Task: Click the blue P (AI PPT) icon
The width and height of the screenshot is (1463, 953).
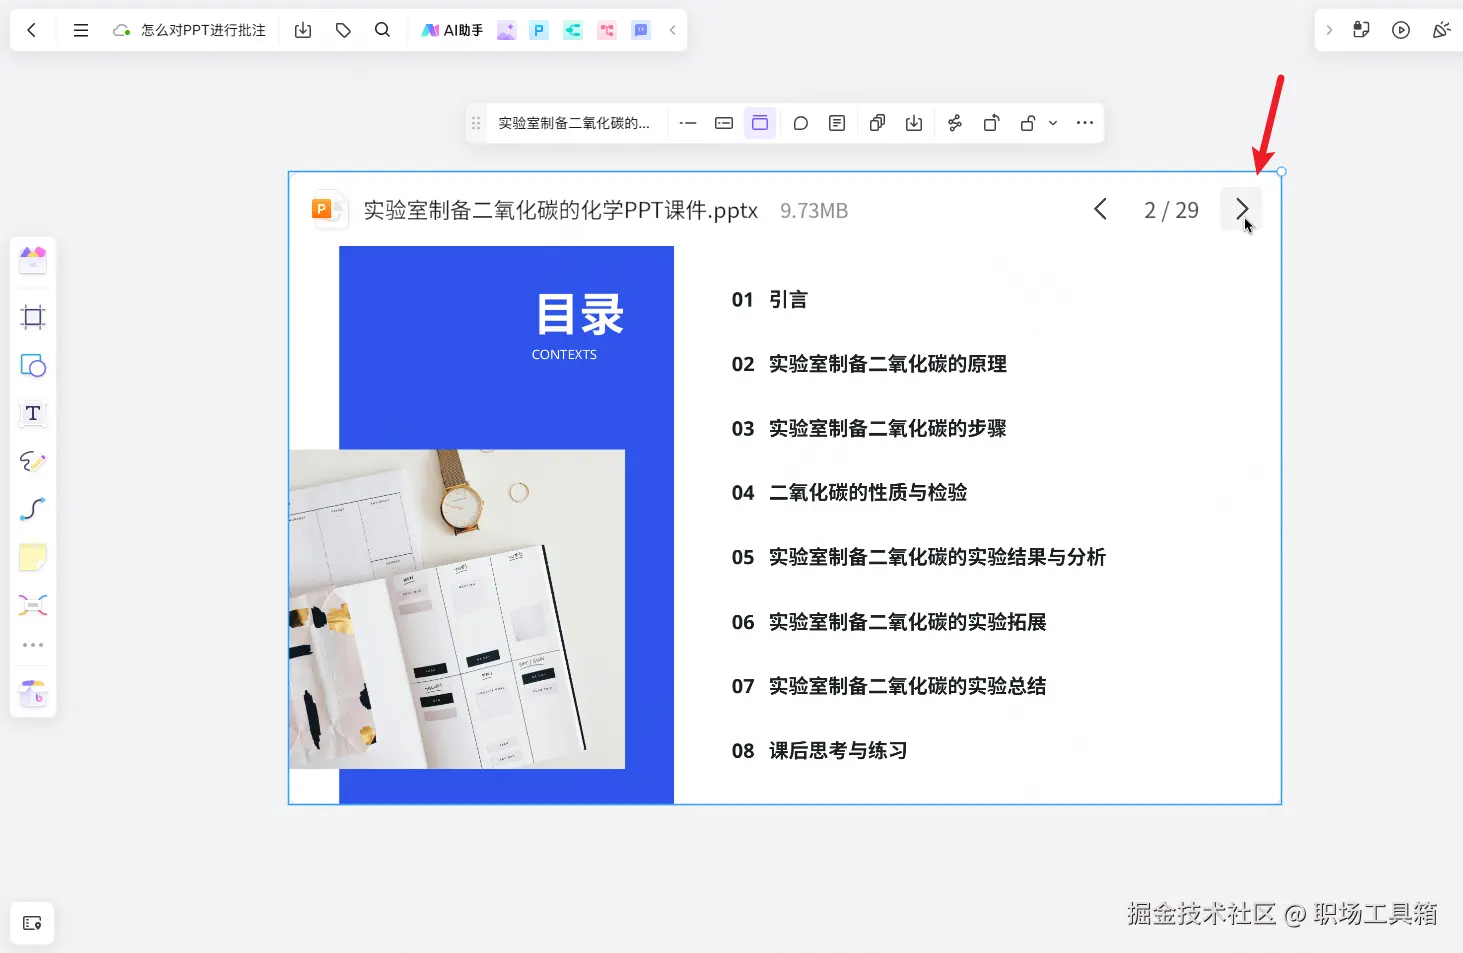Action: 539,30
